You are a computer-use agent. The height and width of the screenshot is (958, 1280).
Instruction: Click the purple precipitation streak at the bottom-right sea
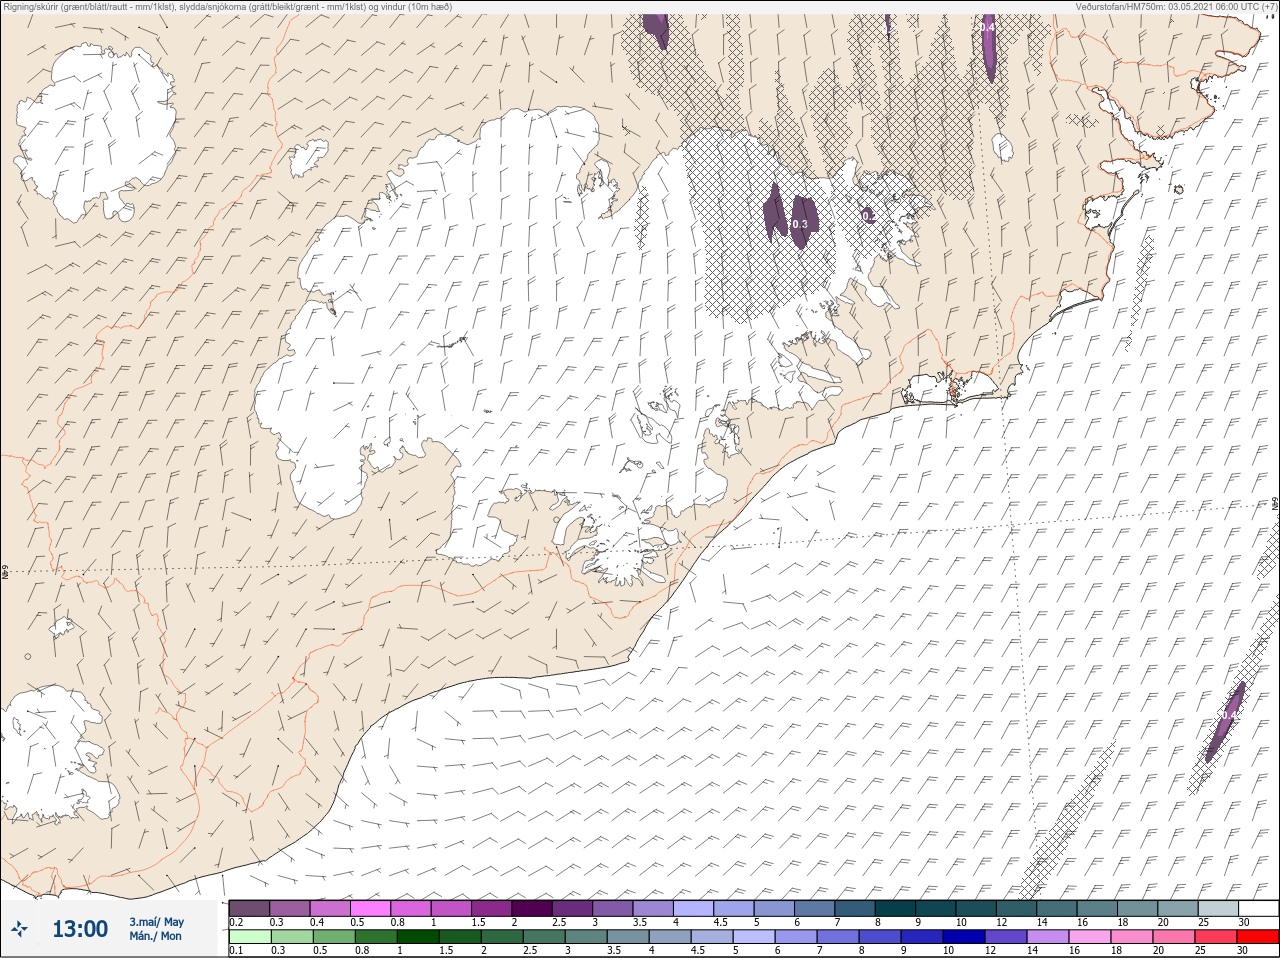coord(1225,721)
